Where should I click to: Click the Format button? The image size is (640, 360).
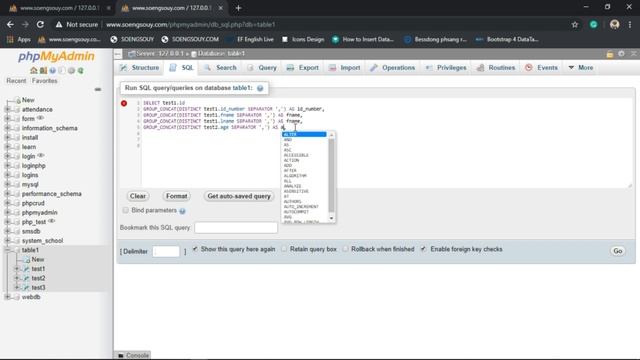click(176, 196)
